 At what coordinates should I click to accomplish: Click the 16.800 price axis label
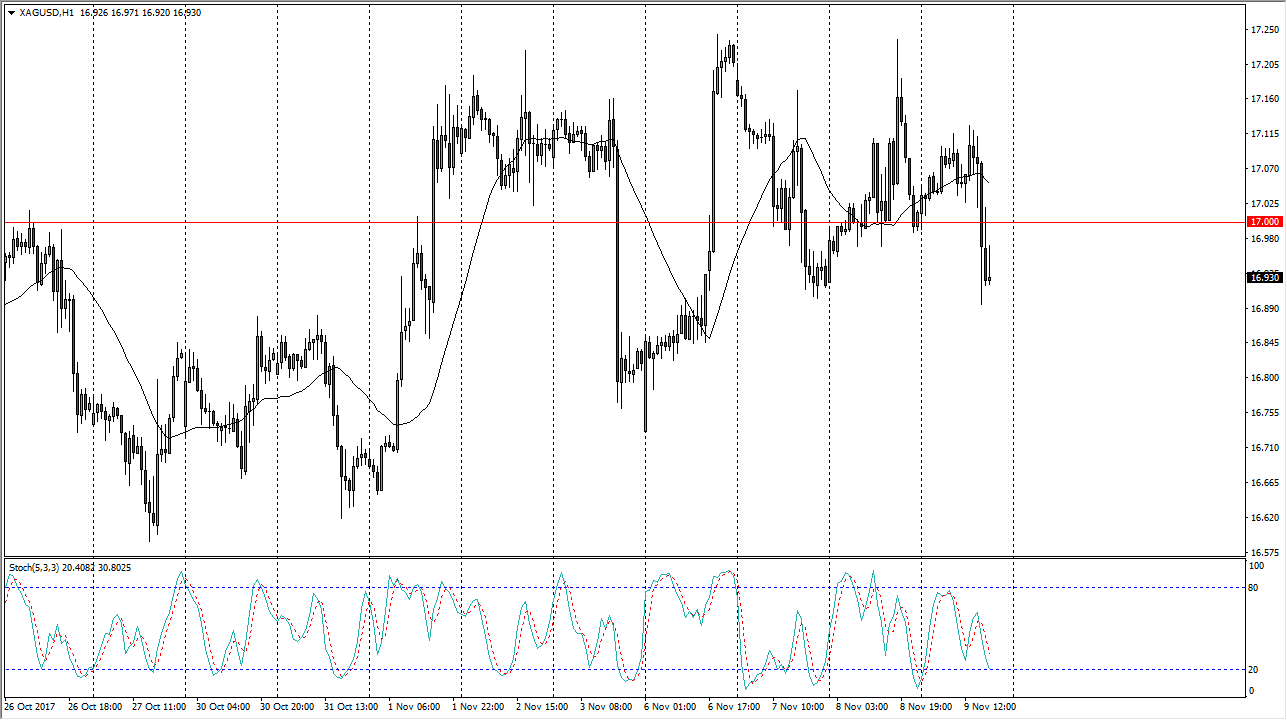(1264, 378)
